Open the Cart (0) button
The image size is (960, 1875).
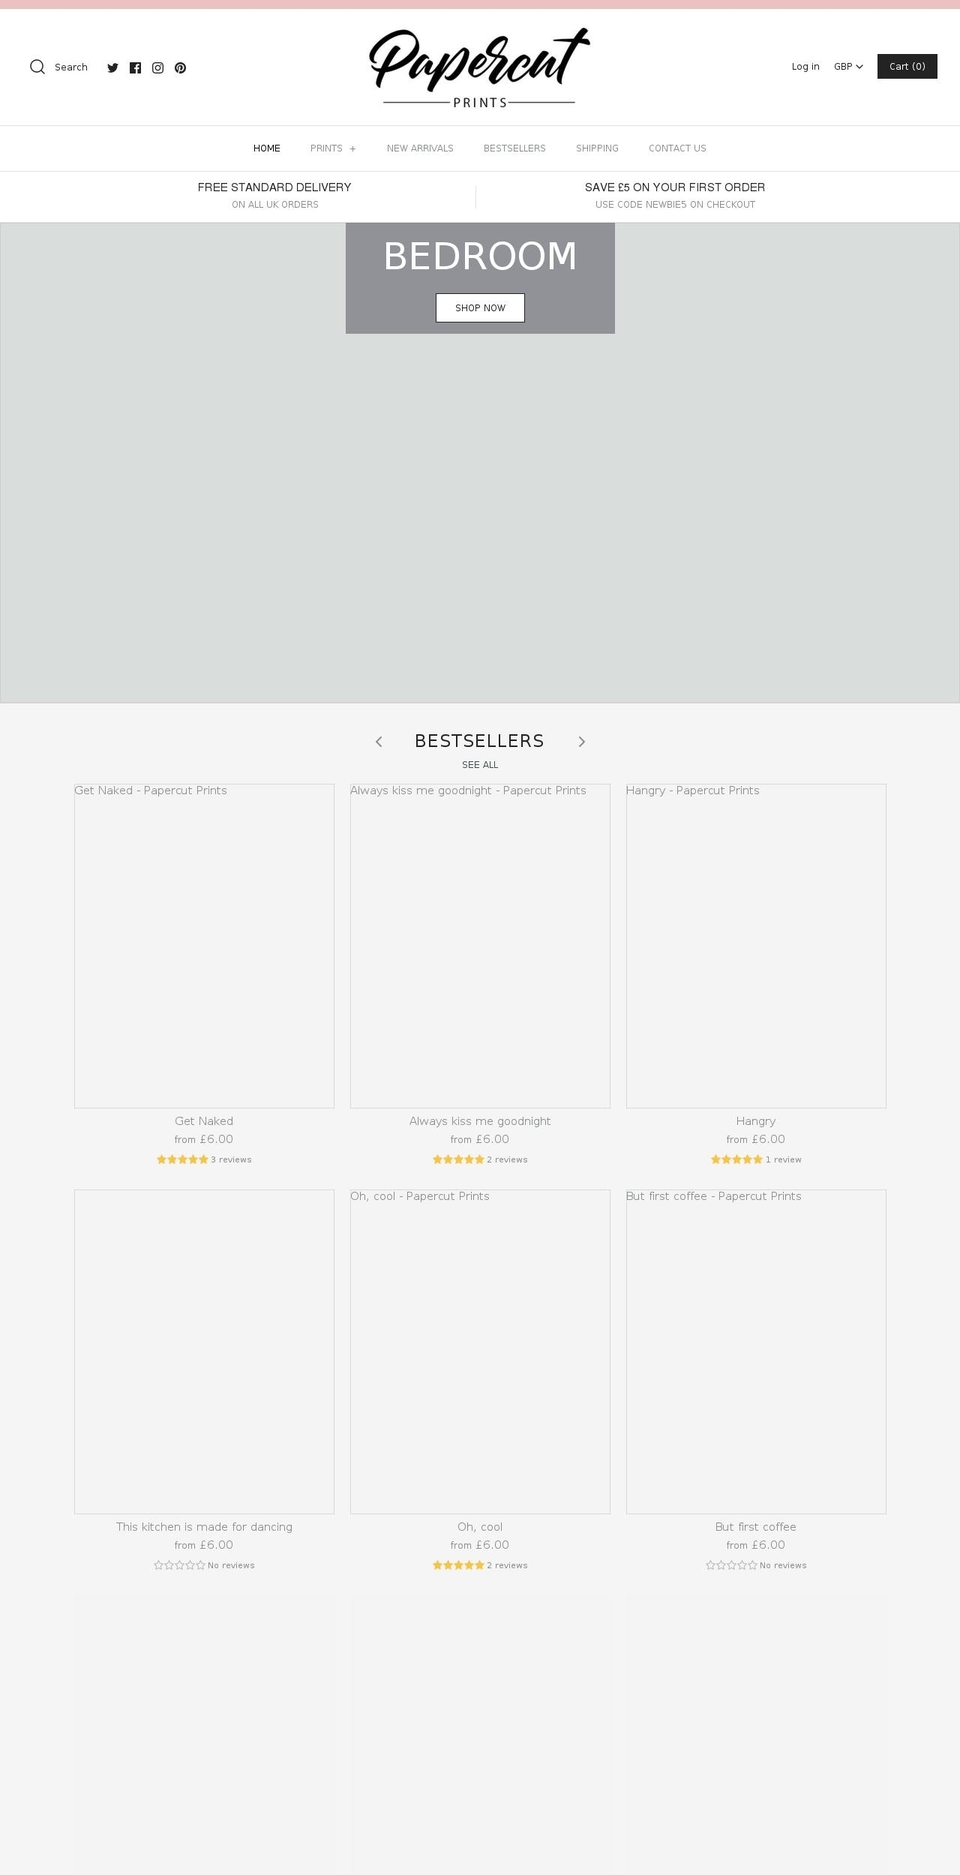pyautogui.click(x=907, y=66)
